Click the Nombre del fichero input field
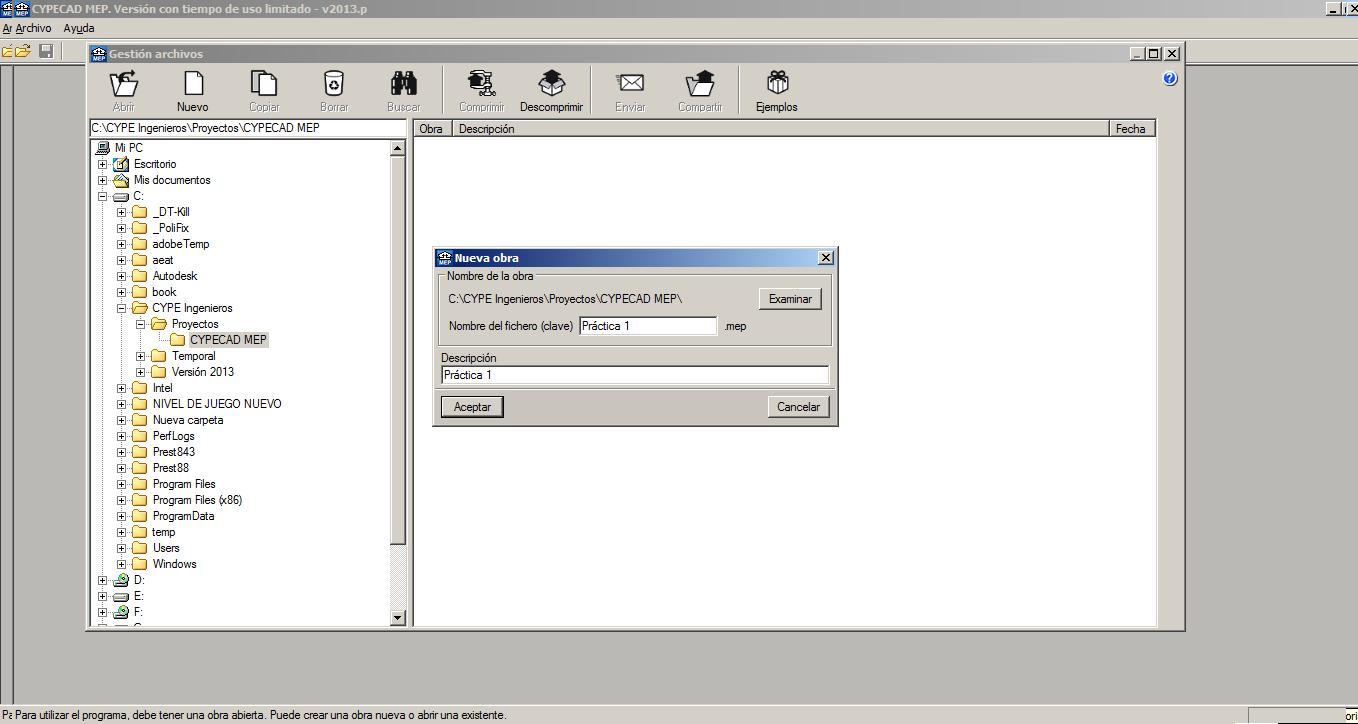Image resolution: width=1358 pixels, height=724 pixels. pyautogui.click(x=648, y=326)
